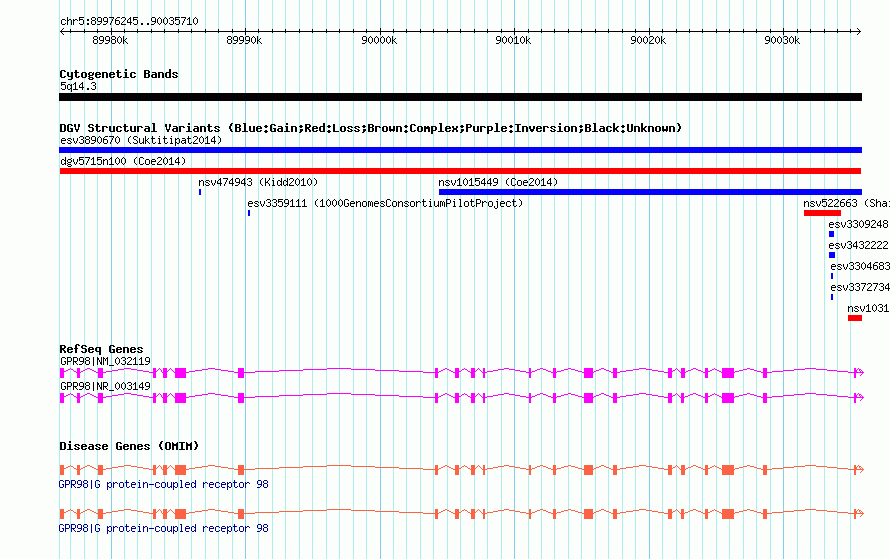Click the 89980k ruler position
890x559 pixels.
pyautogui.click(x=110, y=40)
